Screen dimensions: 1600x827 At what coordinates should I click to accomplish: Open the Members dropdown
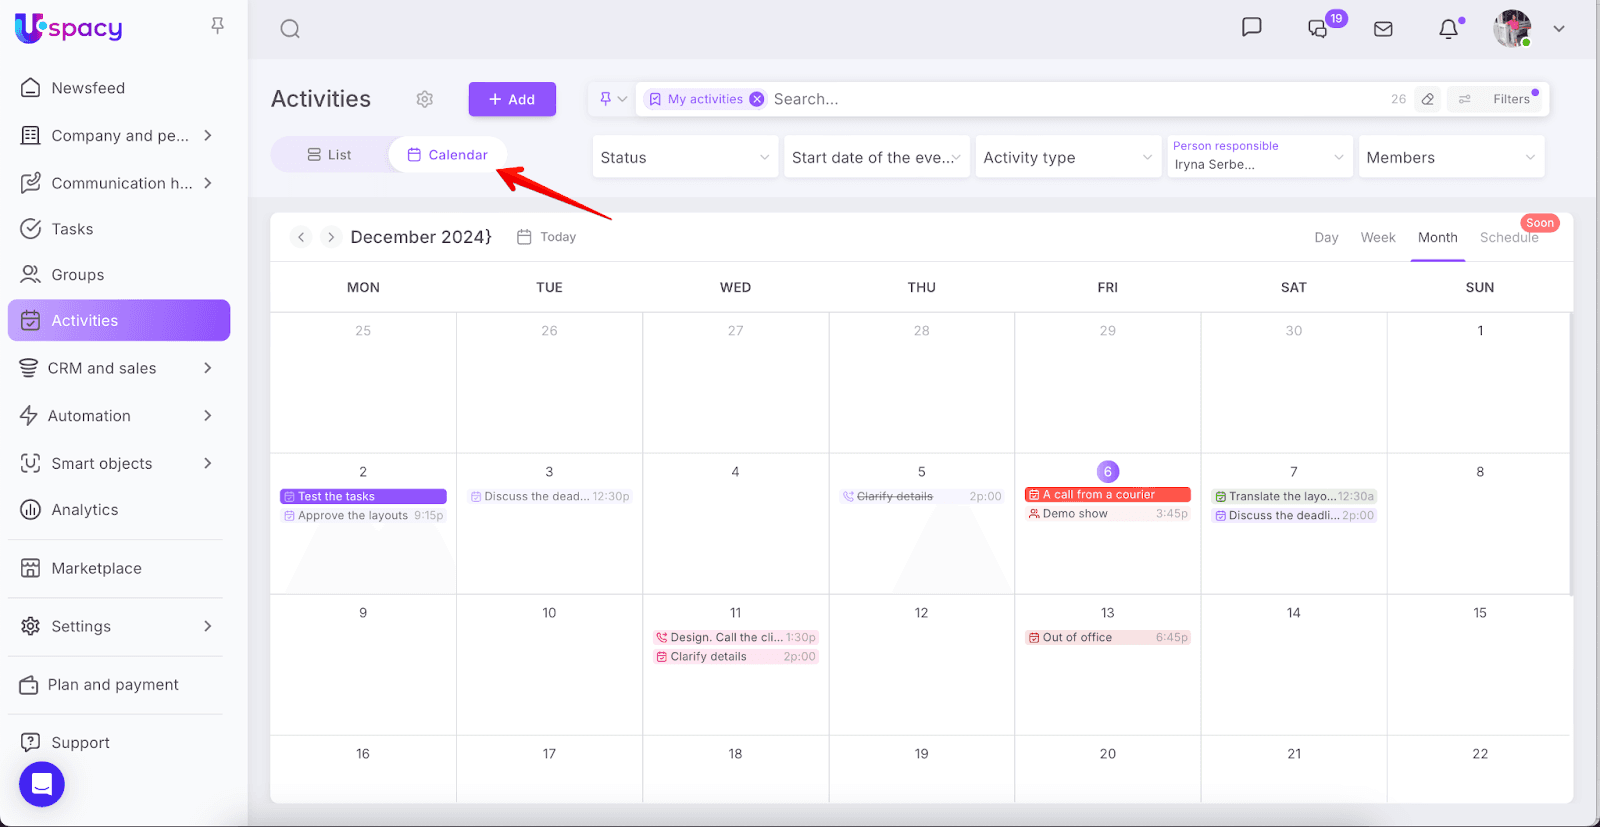click(x=1451, y=157)
